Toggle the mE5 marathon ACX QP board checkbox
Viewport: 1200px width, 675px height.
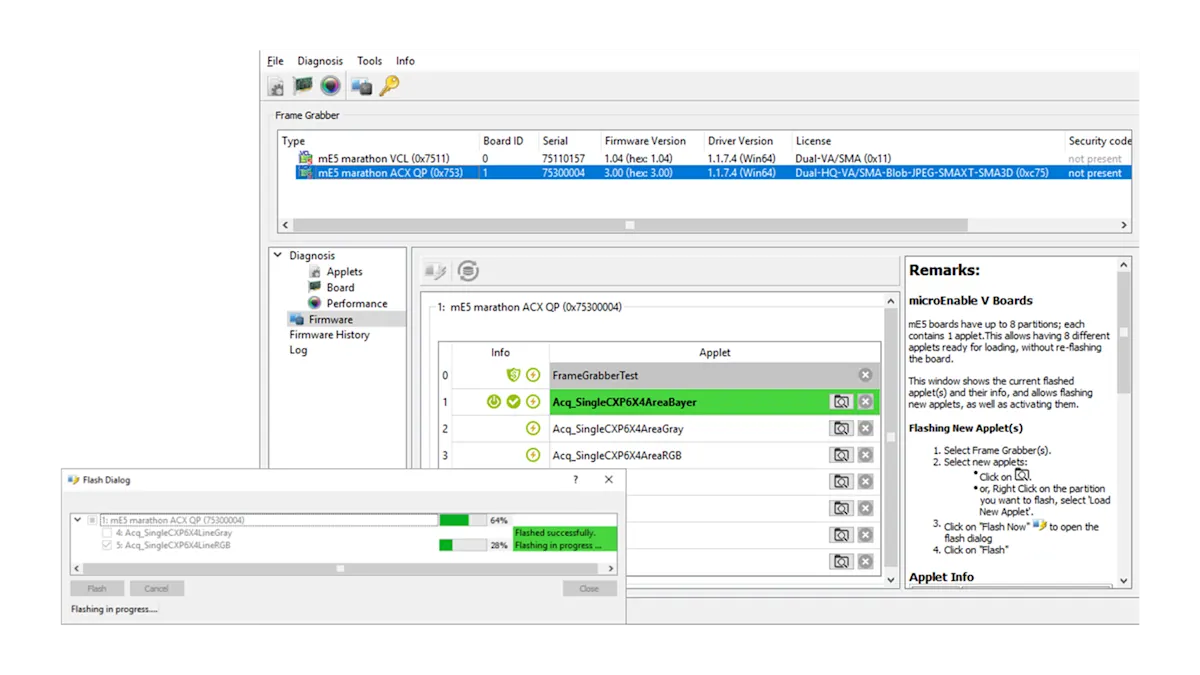coord(92,520)
